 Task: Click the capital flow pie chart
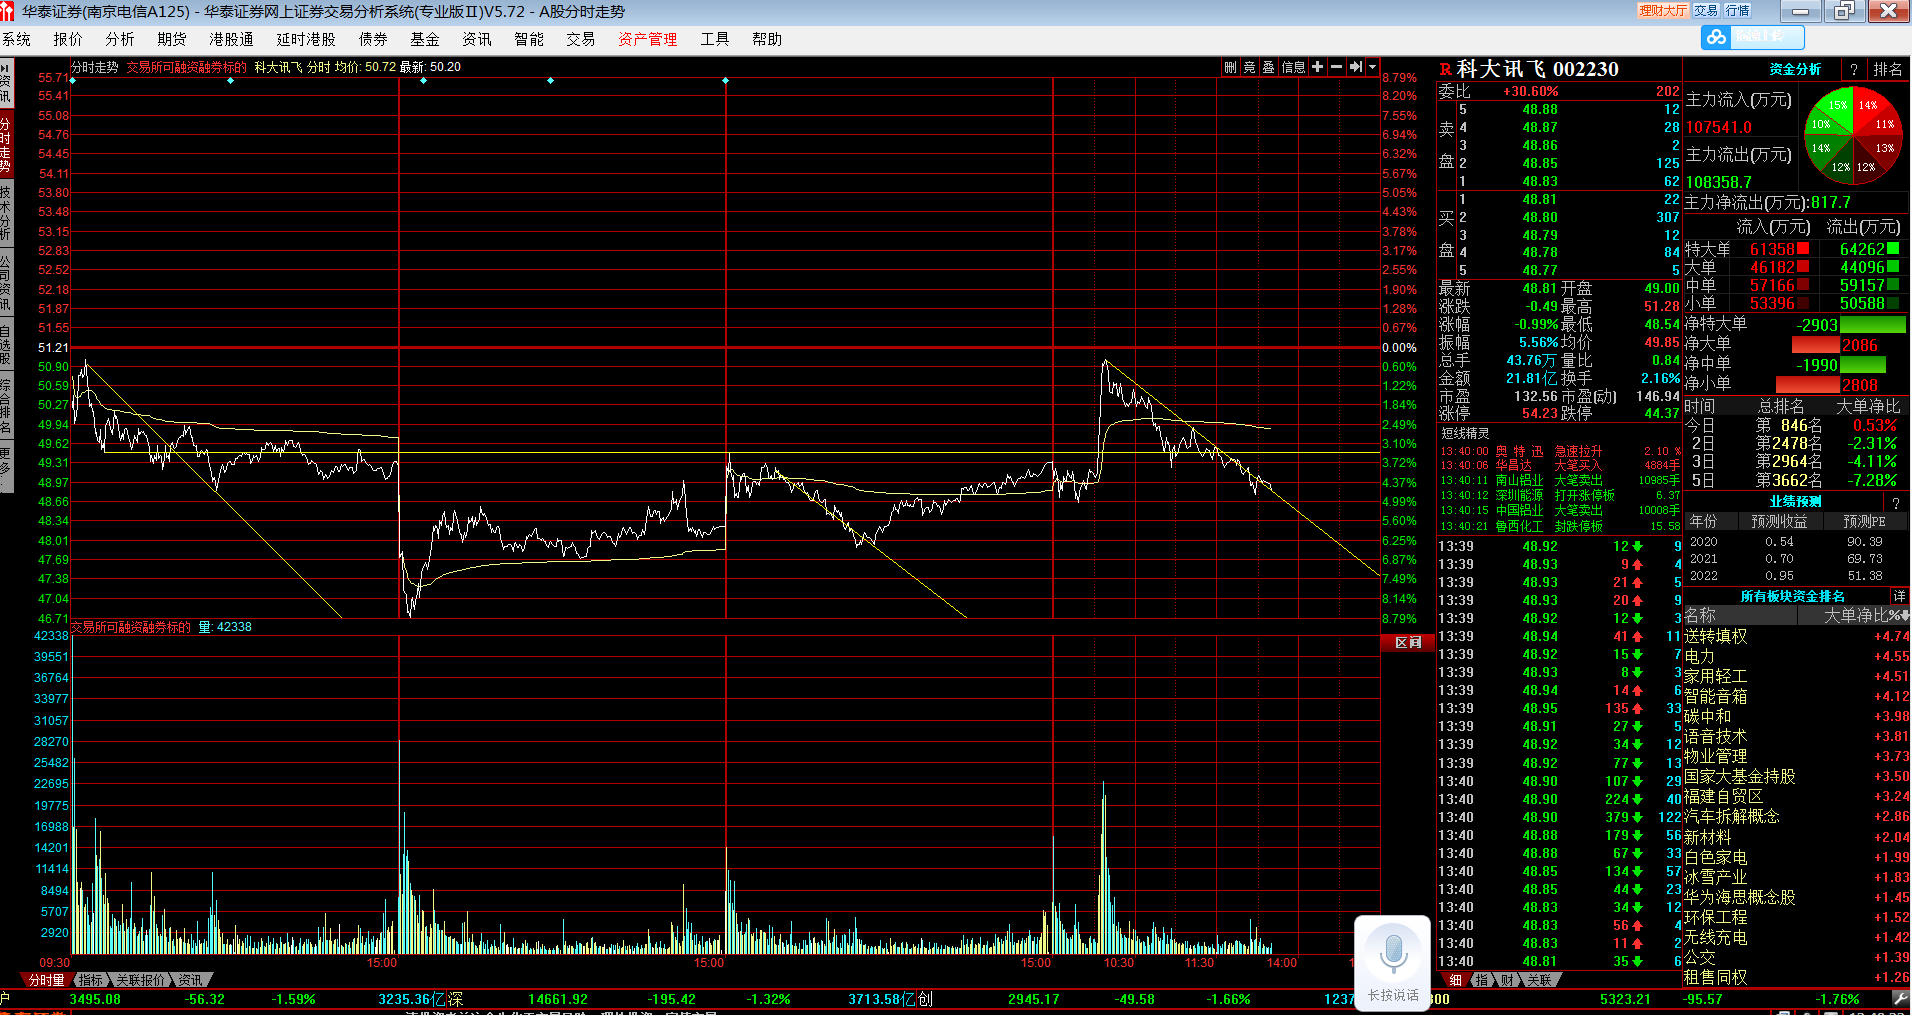pyautogui.click(x=1853, y=135)
